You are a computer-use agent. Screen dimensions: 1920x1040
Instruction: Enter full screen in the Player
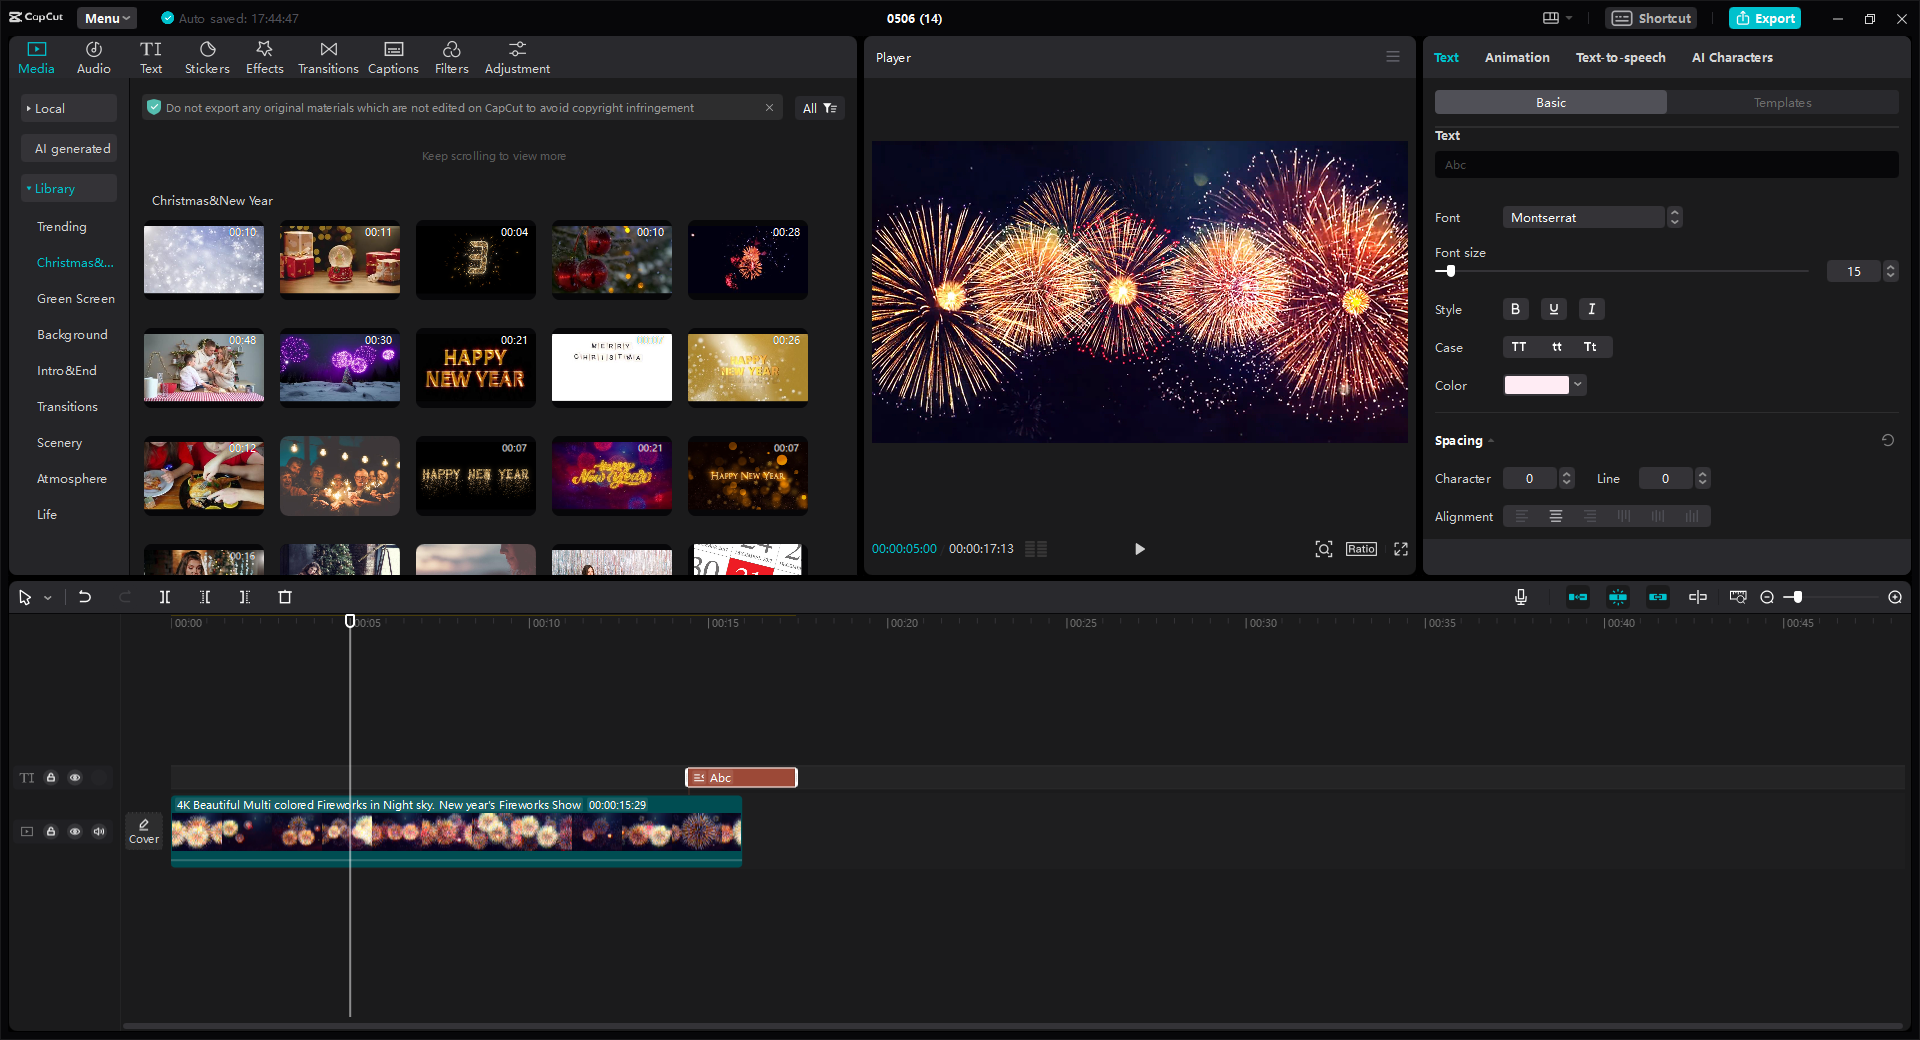click(x=1401, y=549)
